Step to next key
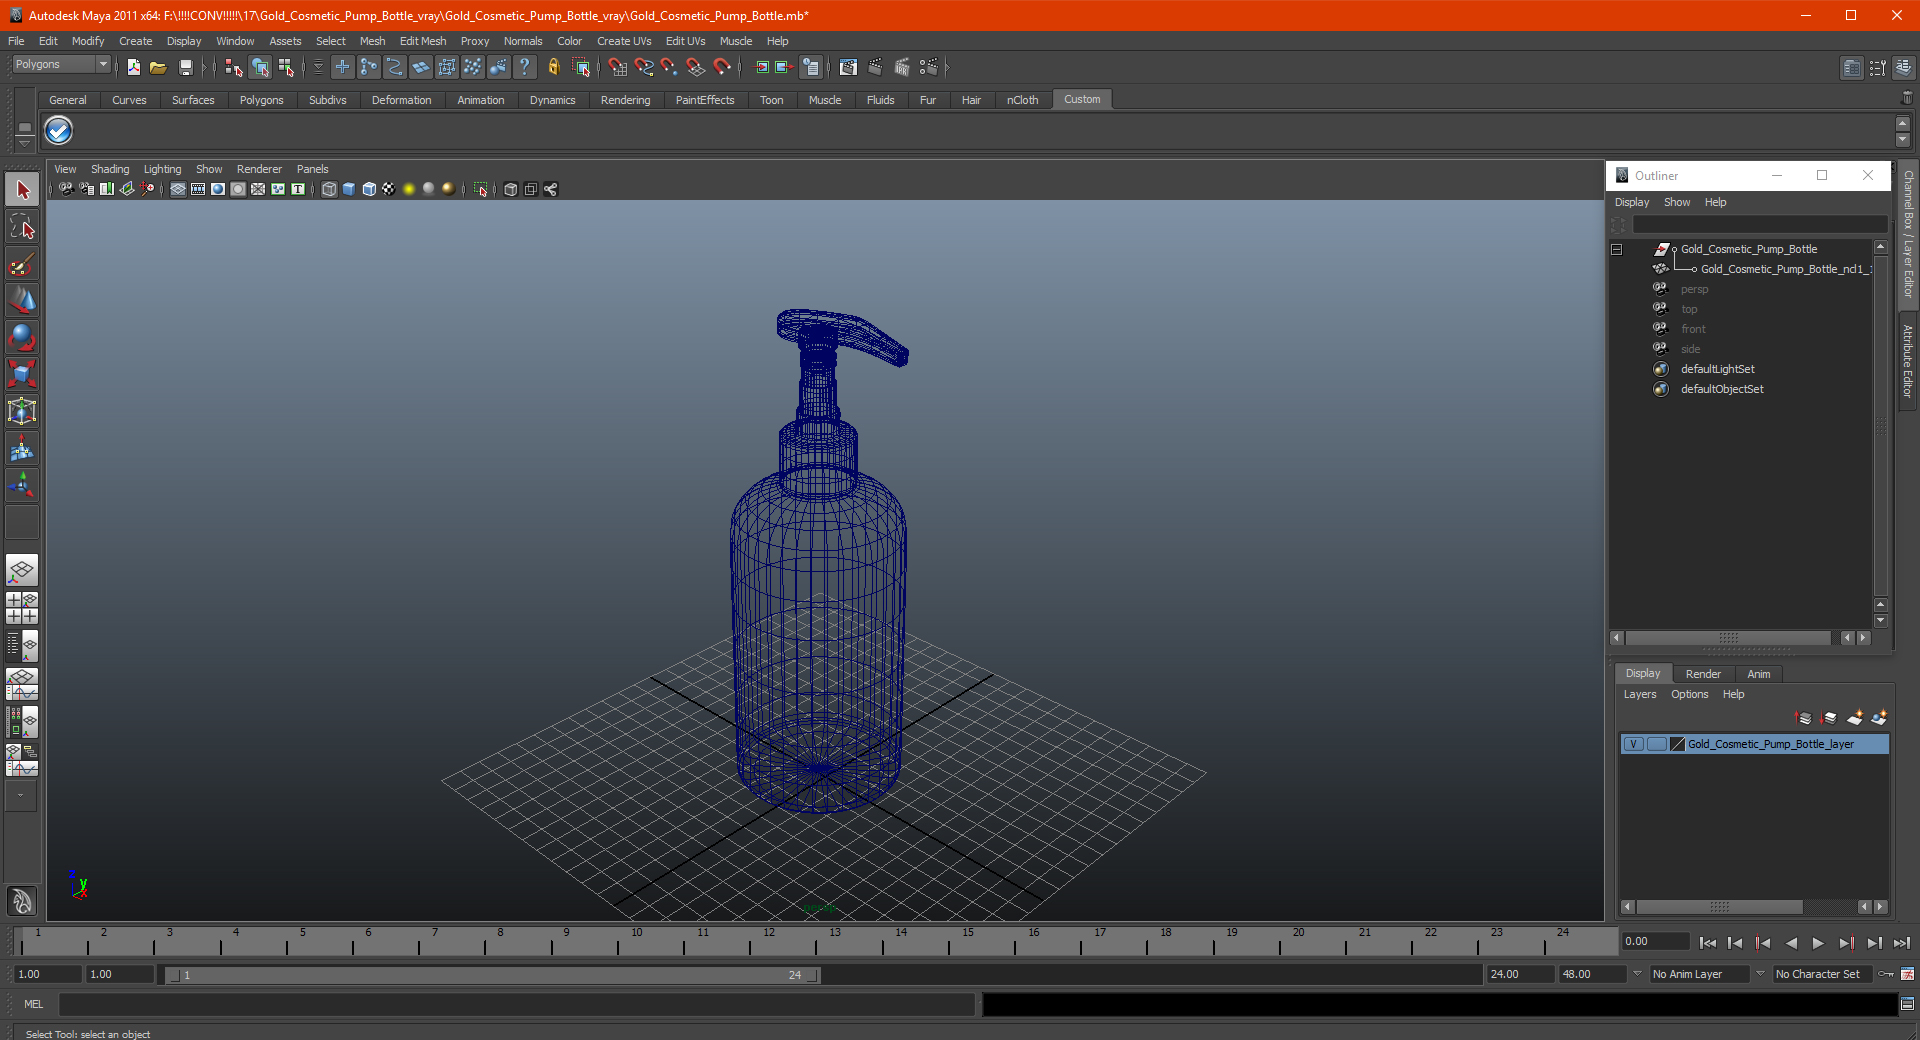This screenshot has height=1040, width=1920. tap(1846, 942)
